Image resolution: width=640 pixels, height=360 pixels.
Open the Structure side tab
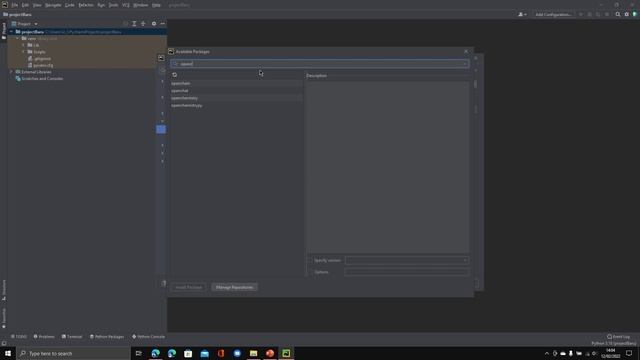pyautogui.click(x=4, y=290)
